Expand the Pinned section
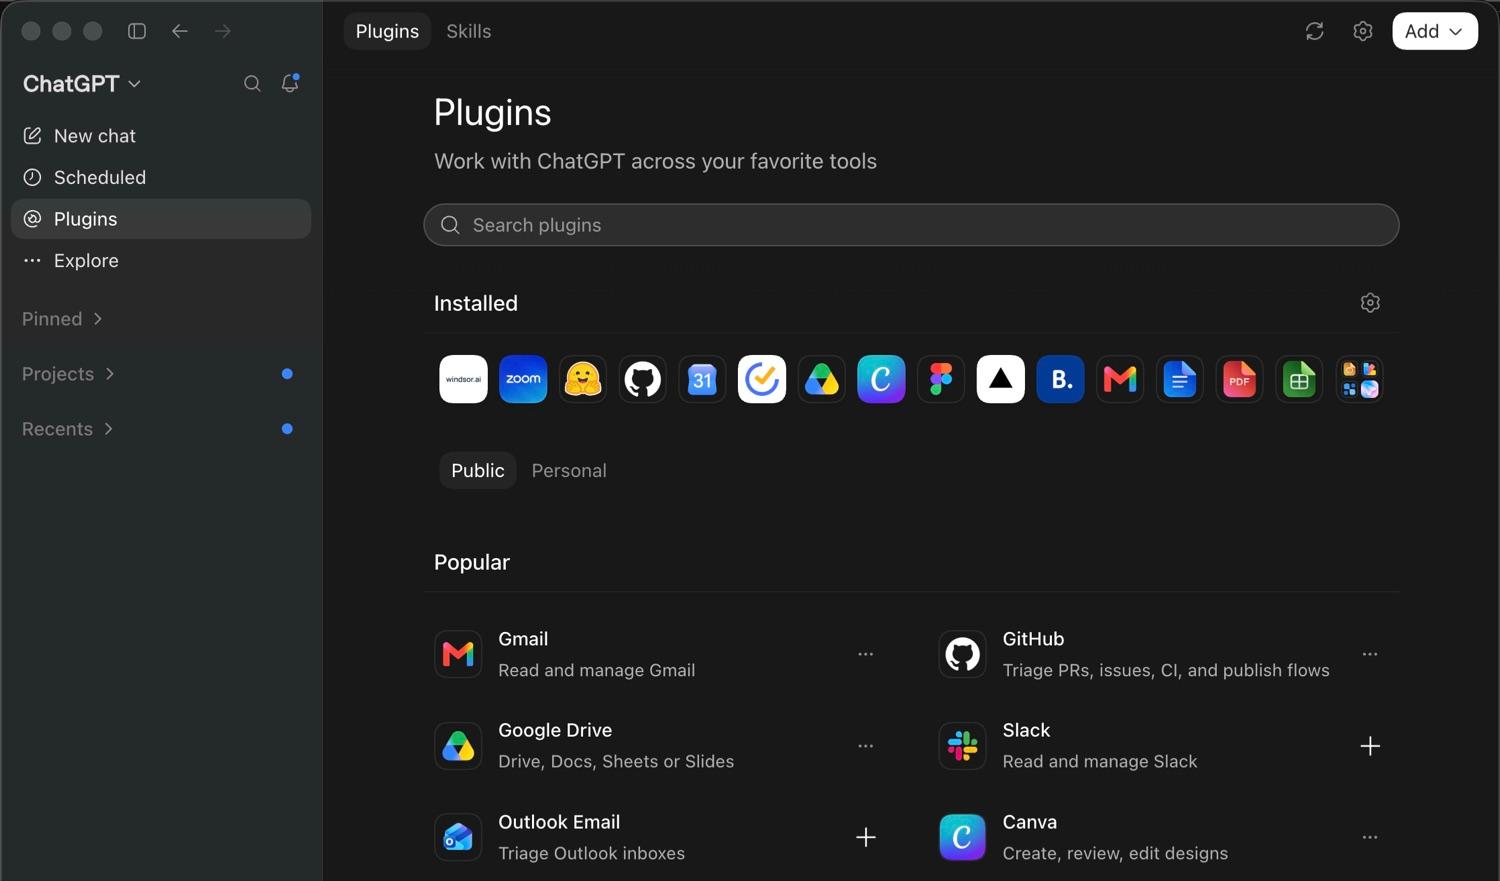The image size is (1500, 881). (x=63, y=319)
